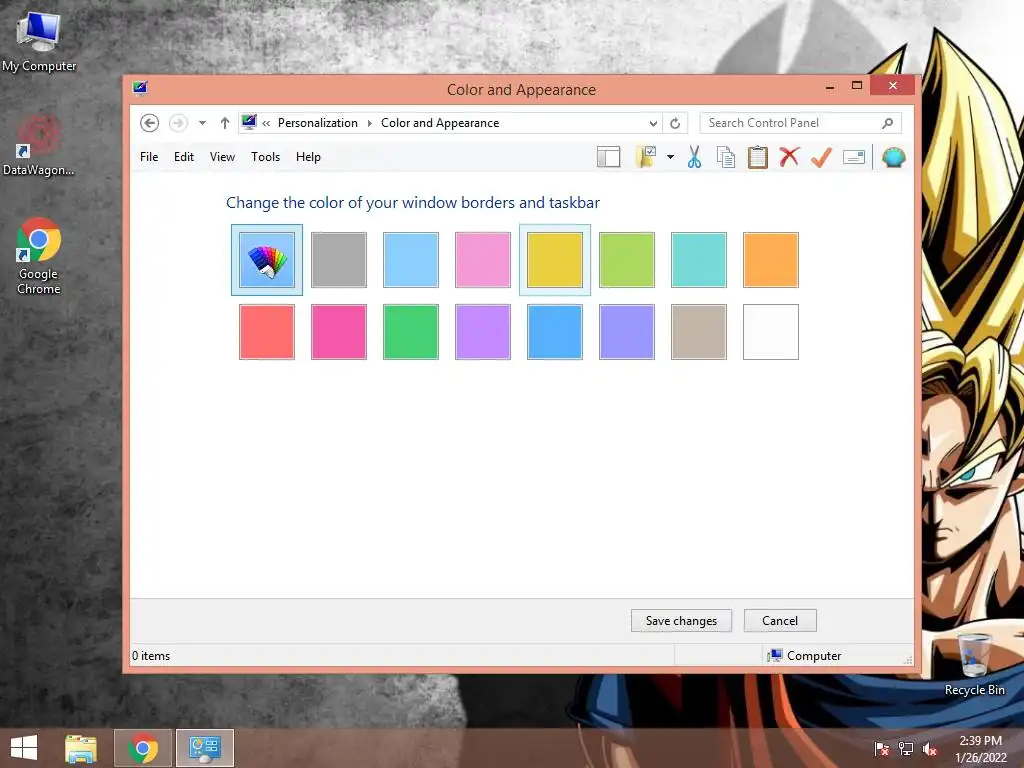Select the green color swatch
Image resolution: width=1024 pixels, height=768 pixels.
(x=411, y=332)
